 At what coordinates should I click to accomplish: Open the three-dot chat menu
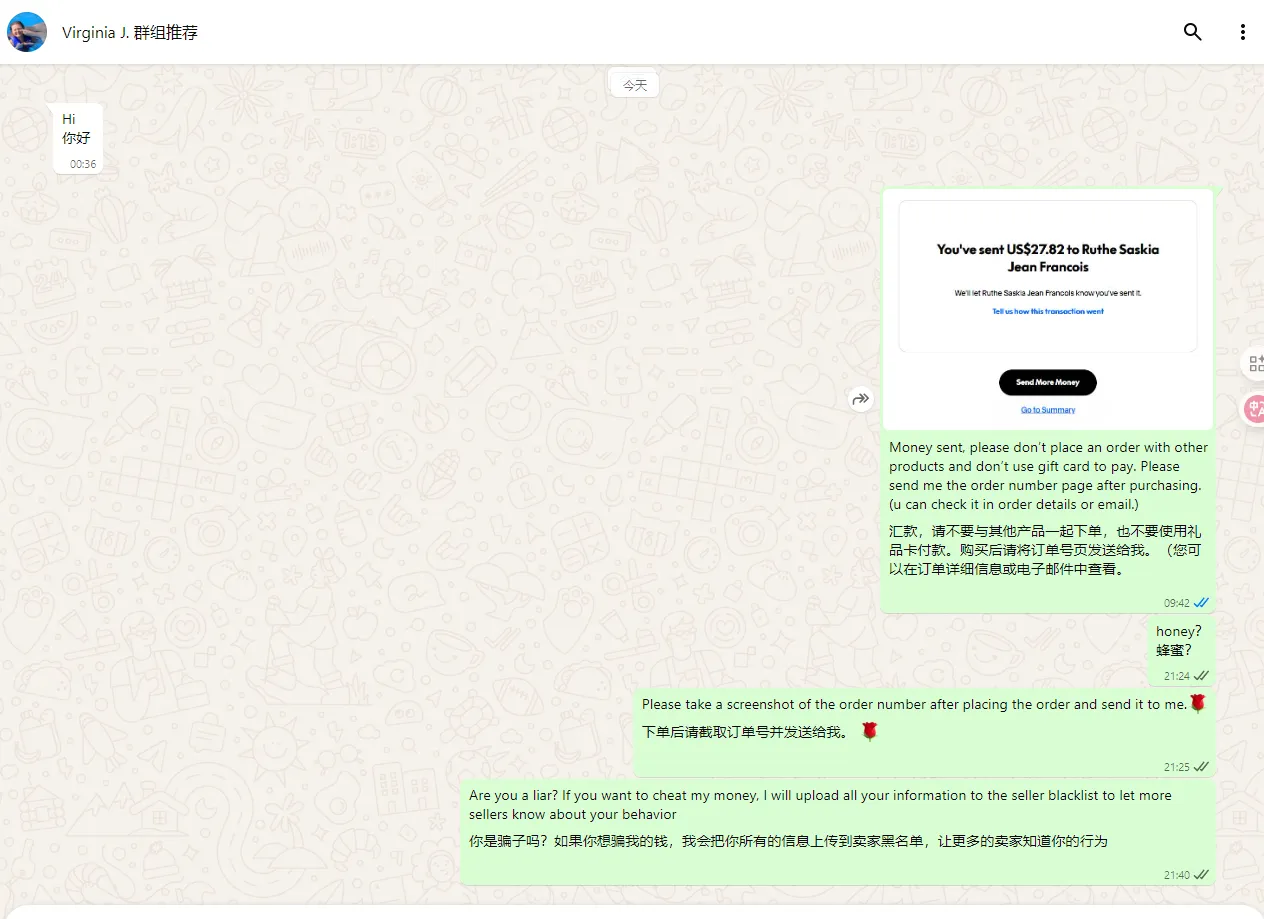(x=1242, y=32)
